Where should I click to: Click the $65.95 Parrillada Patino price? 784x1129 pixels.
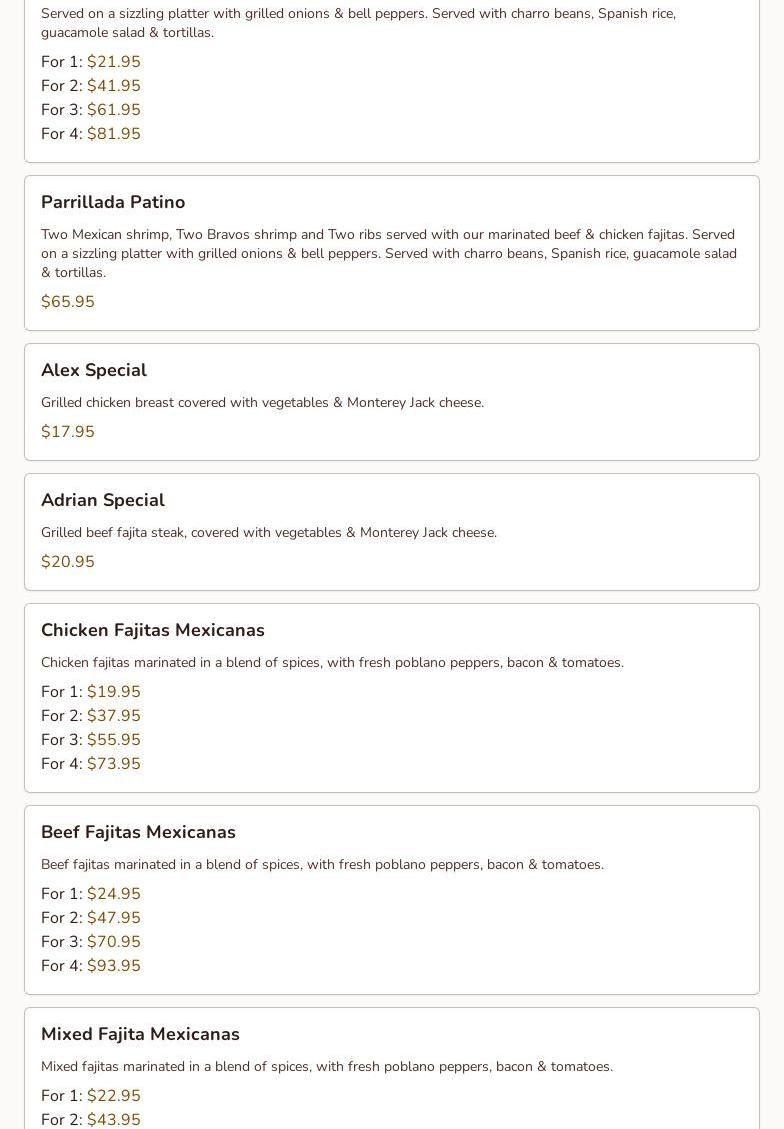point(68,302)
